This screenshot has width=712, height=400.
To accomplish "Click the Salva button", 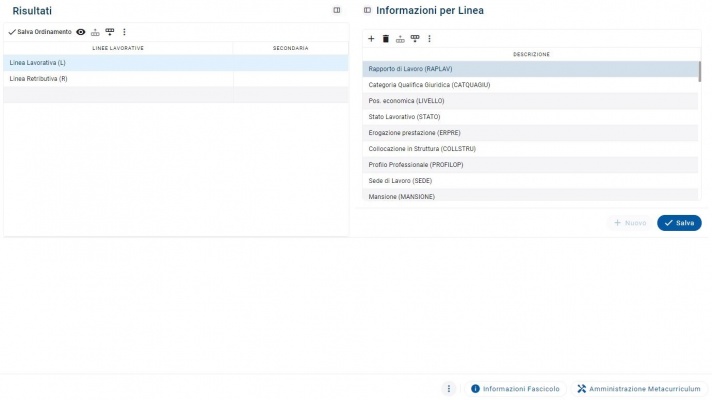I will click(679, 223).
